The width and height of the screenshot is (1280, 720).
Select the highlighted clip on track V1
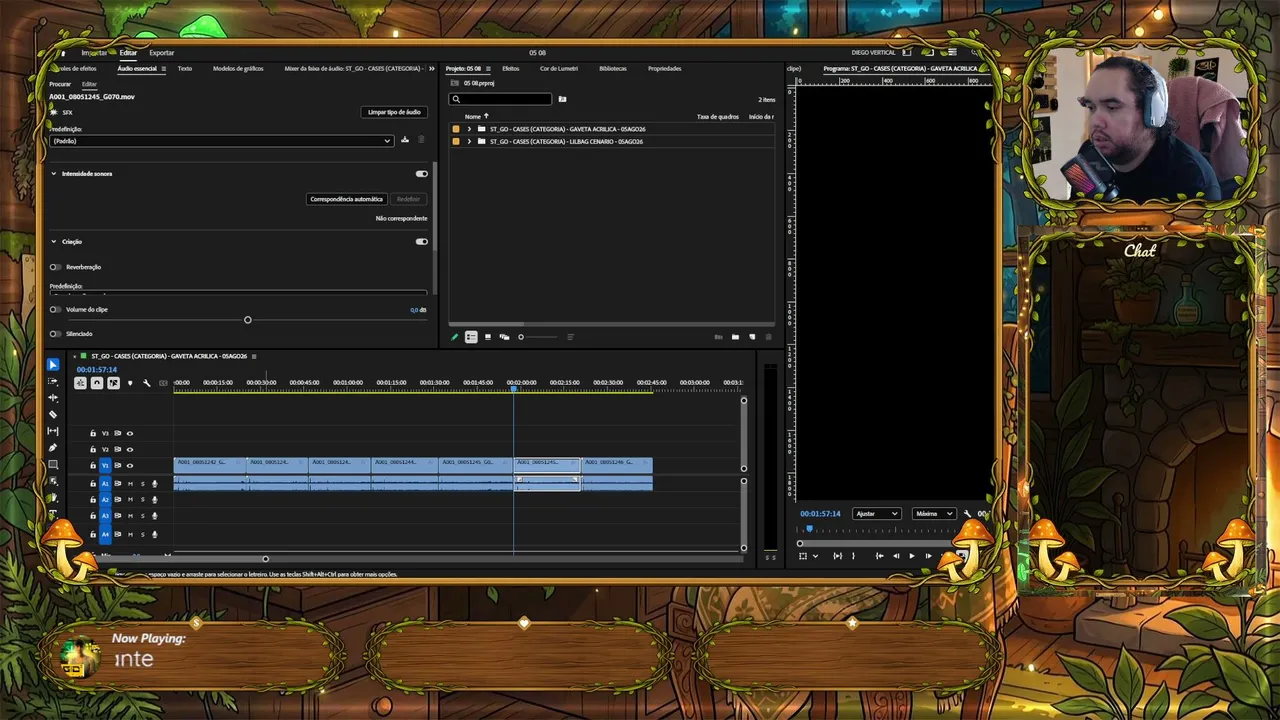tap(547, 463)
